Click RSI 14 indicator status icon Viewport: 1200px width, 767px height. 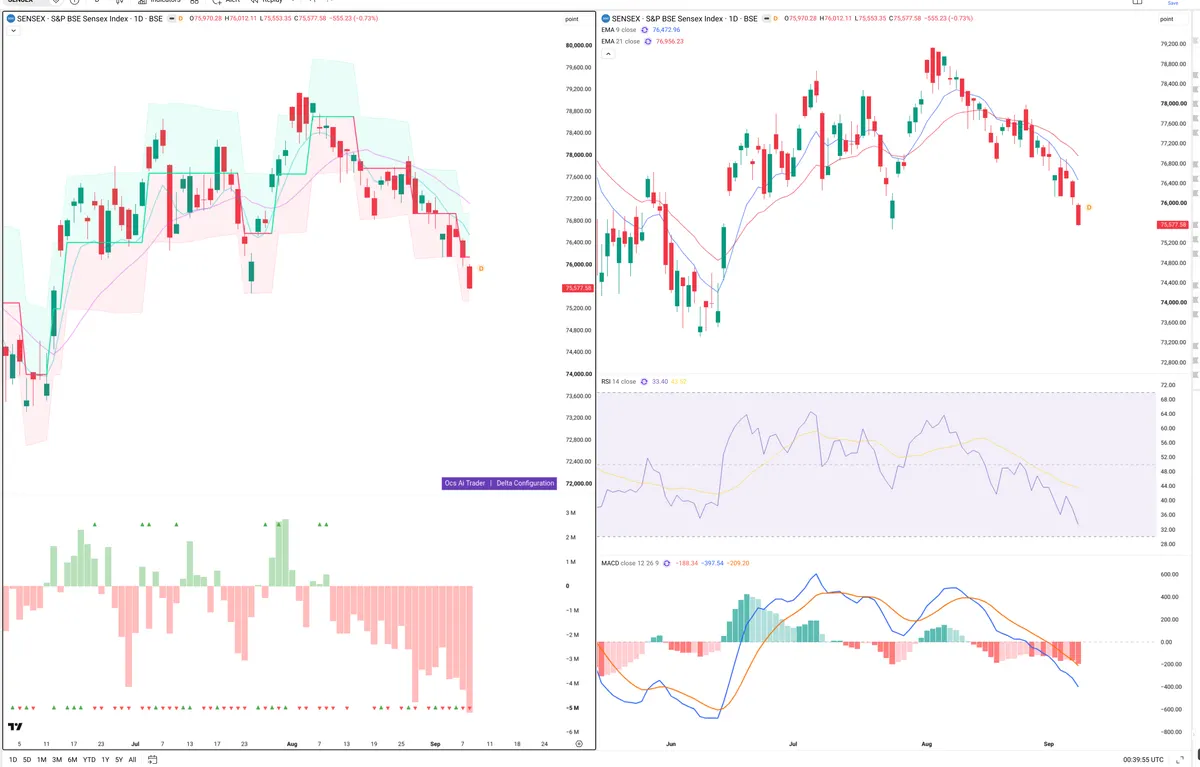[645, 381]
